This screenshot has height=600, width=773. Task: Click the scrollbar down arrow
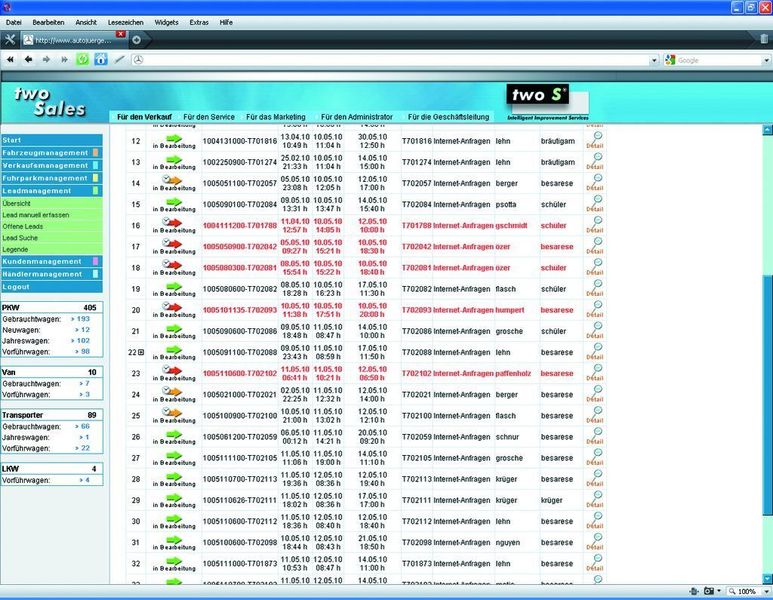pos(767,579)
